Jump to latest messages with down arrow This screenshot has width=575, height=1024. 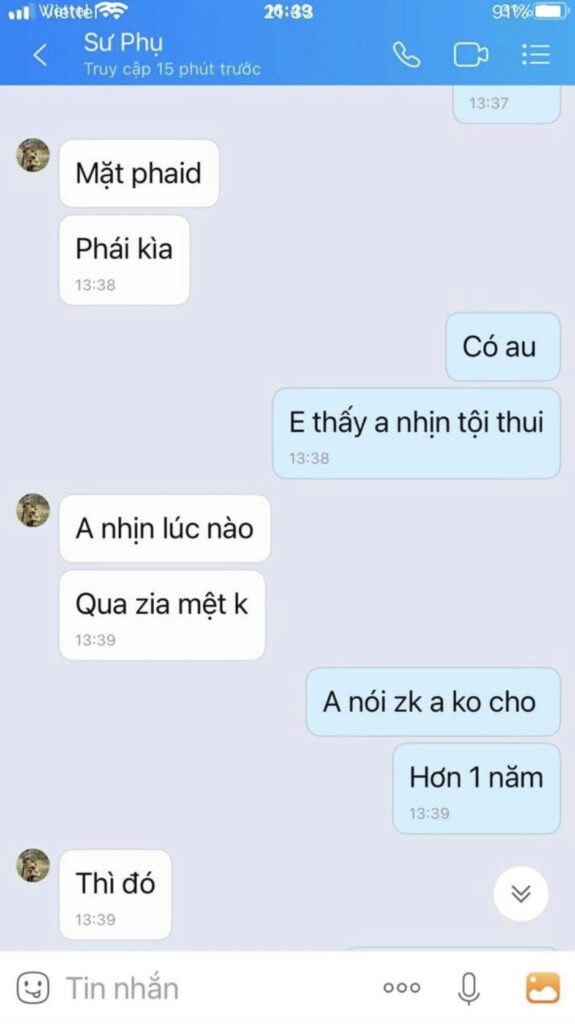coord(521,893)
